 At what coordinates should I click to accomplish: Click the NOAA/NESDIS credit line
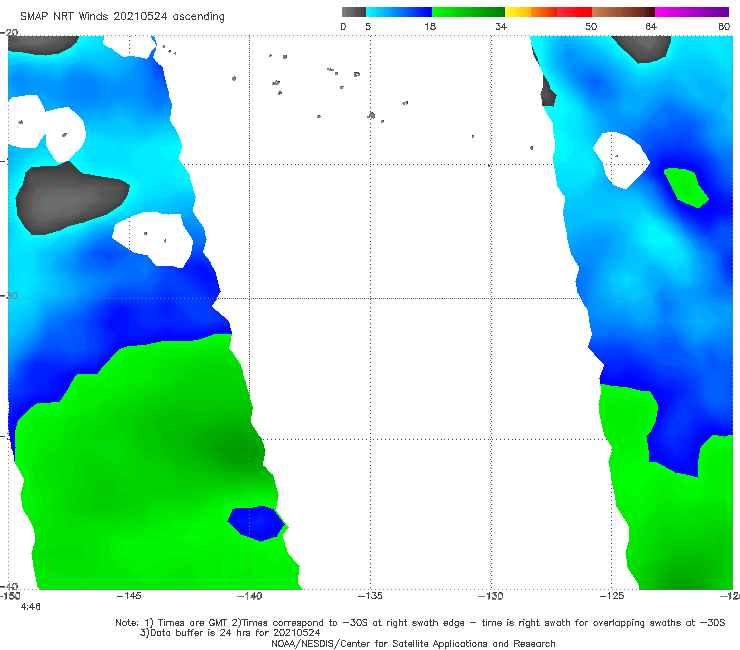[413, 644]
